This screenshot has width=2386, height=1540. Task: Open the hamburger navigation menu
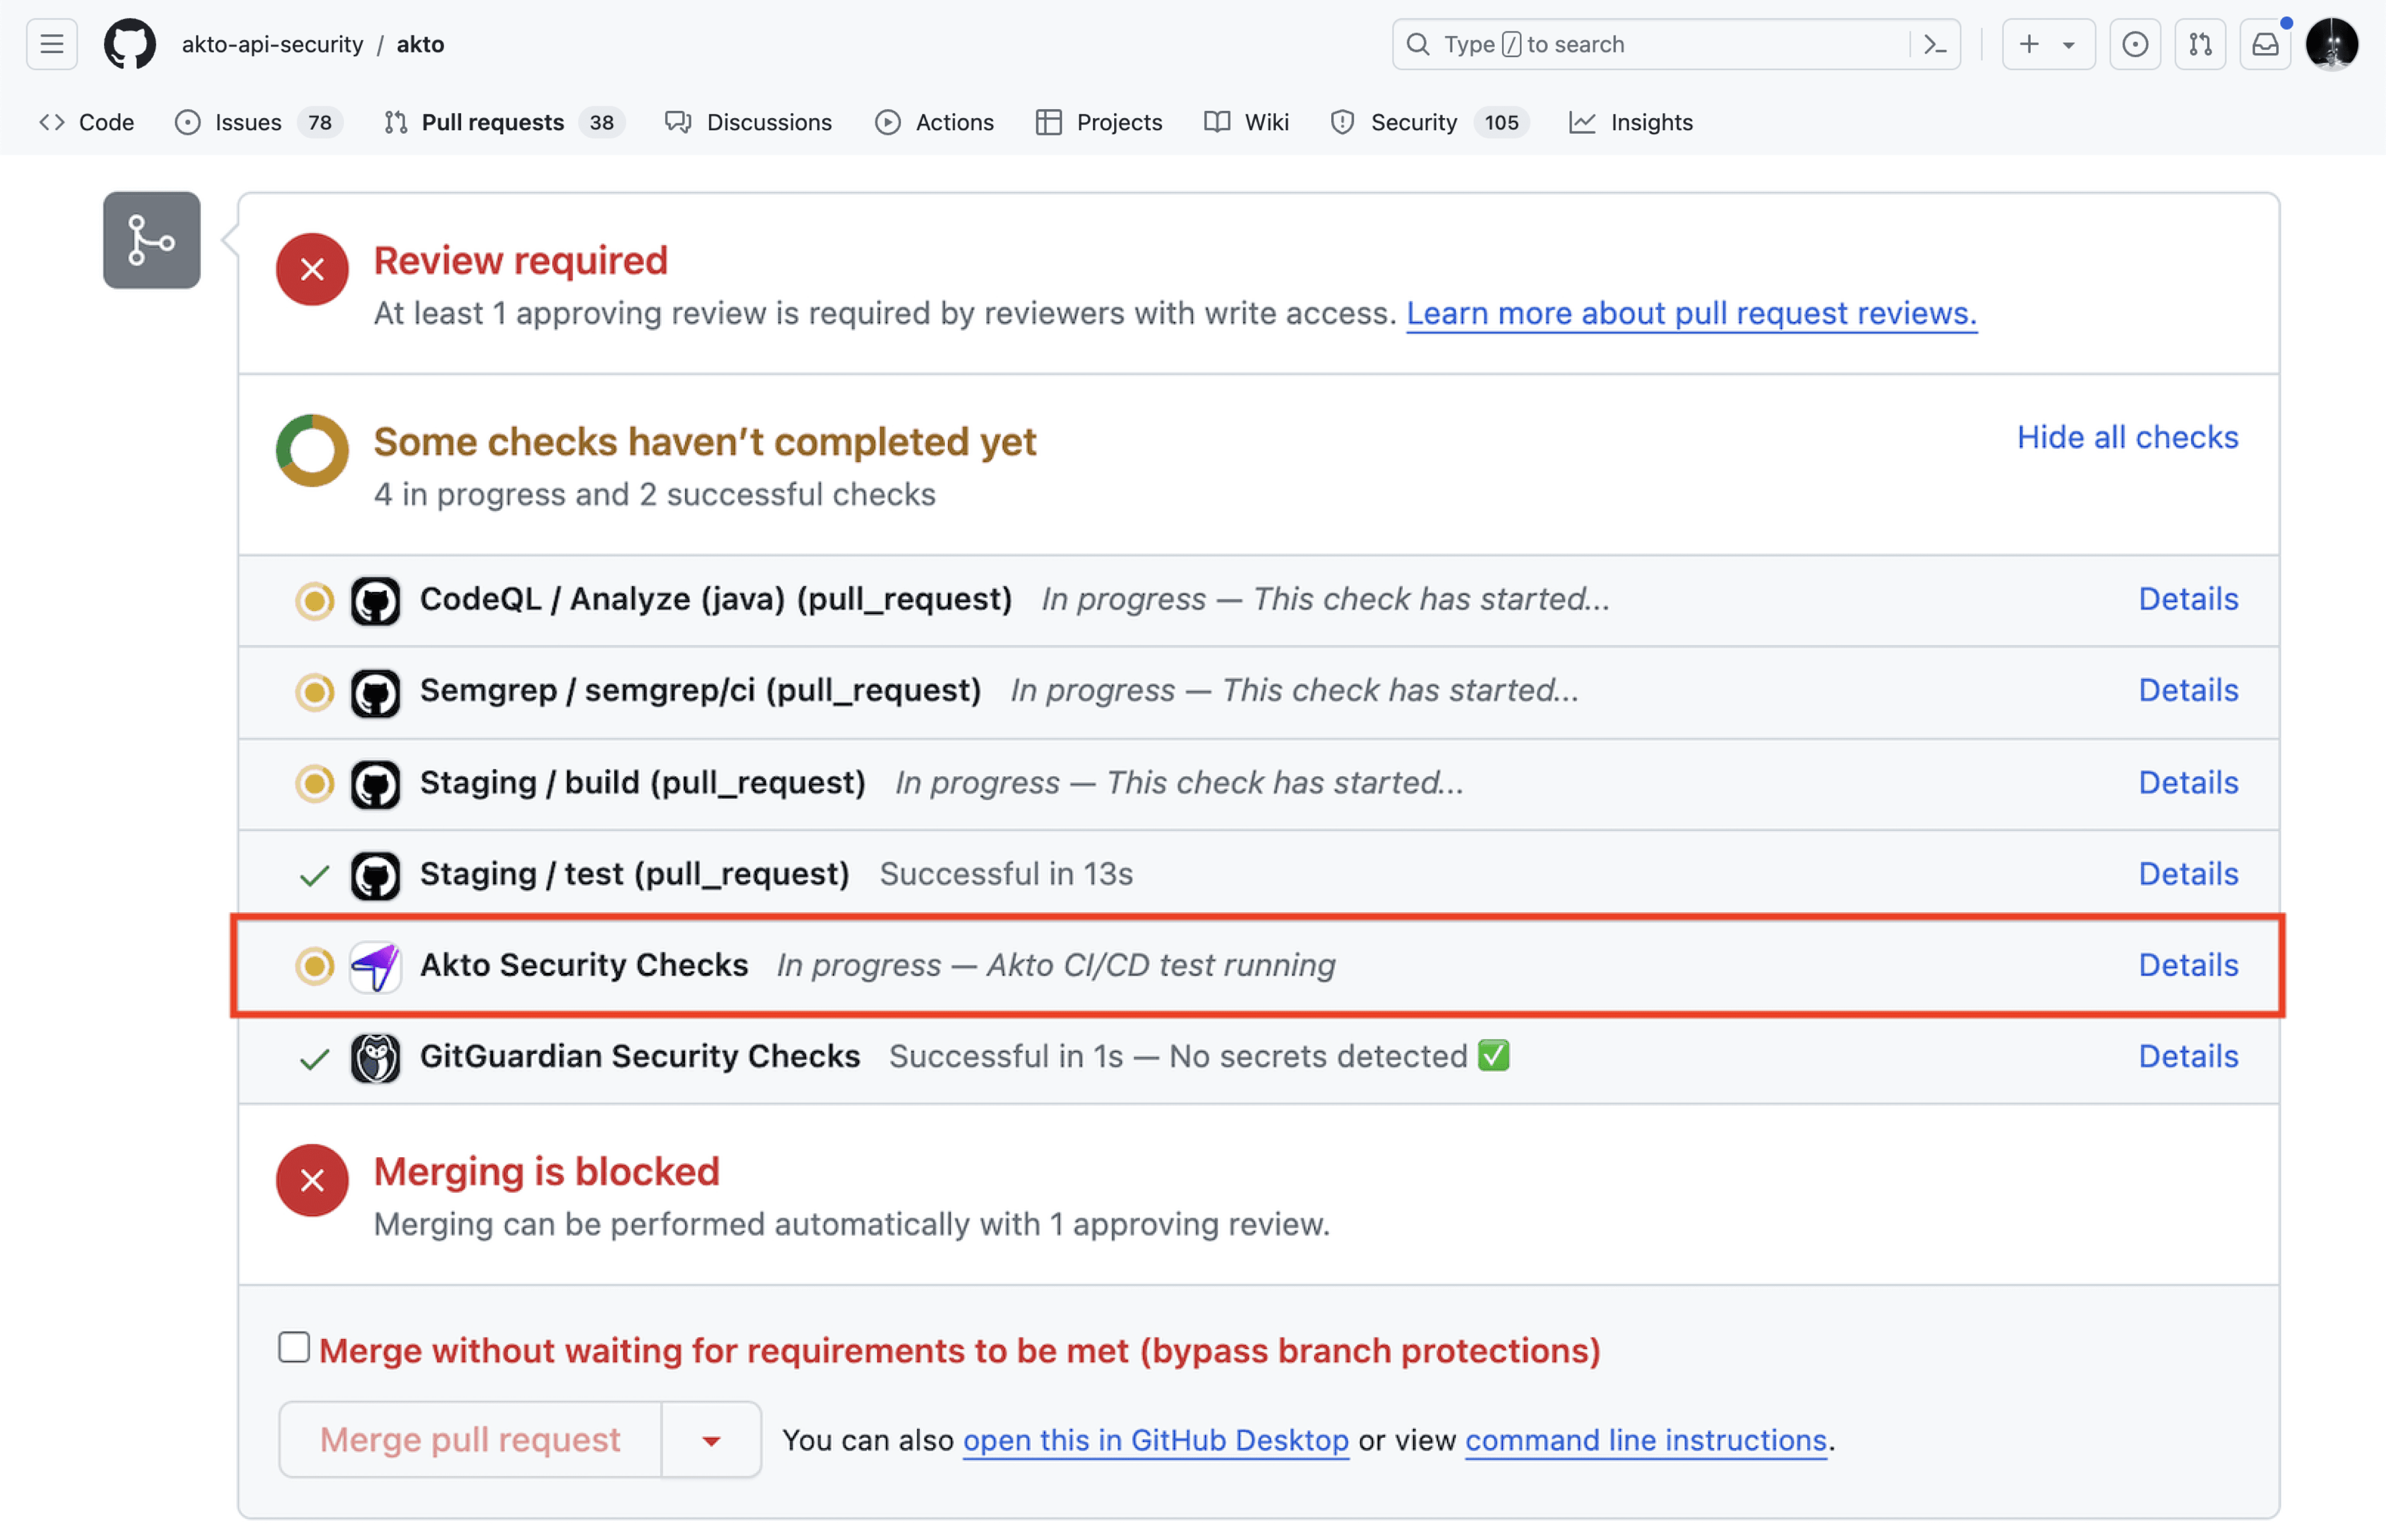(x=52, y=44)
